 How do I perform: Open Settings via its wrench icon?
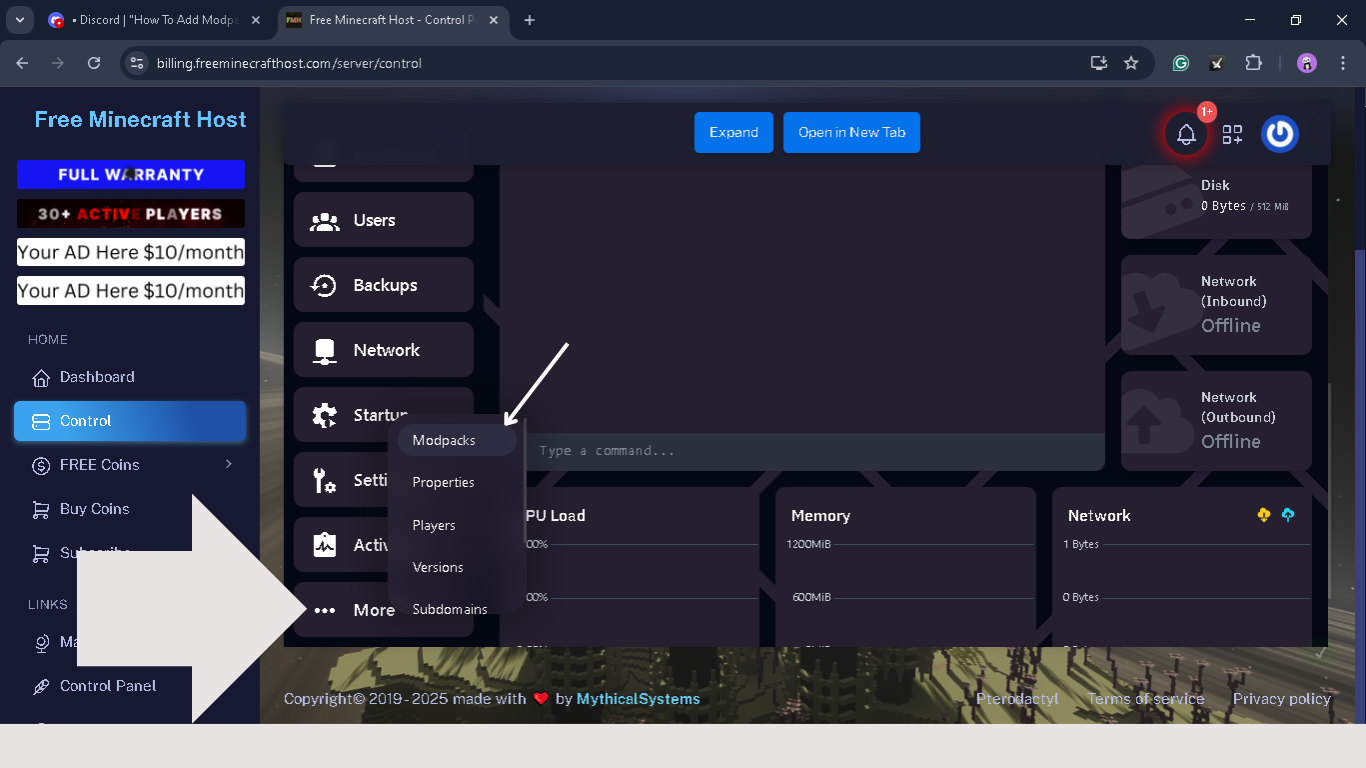pyautogui.click(x=324, y=481)
